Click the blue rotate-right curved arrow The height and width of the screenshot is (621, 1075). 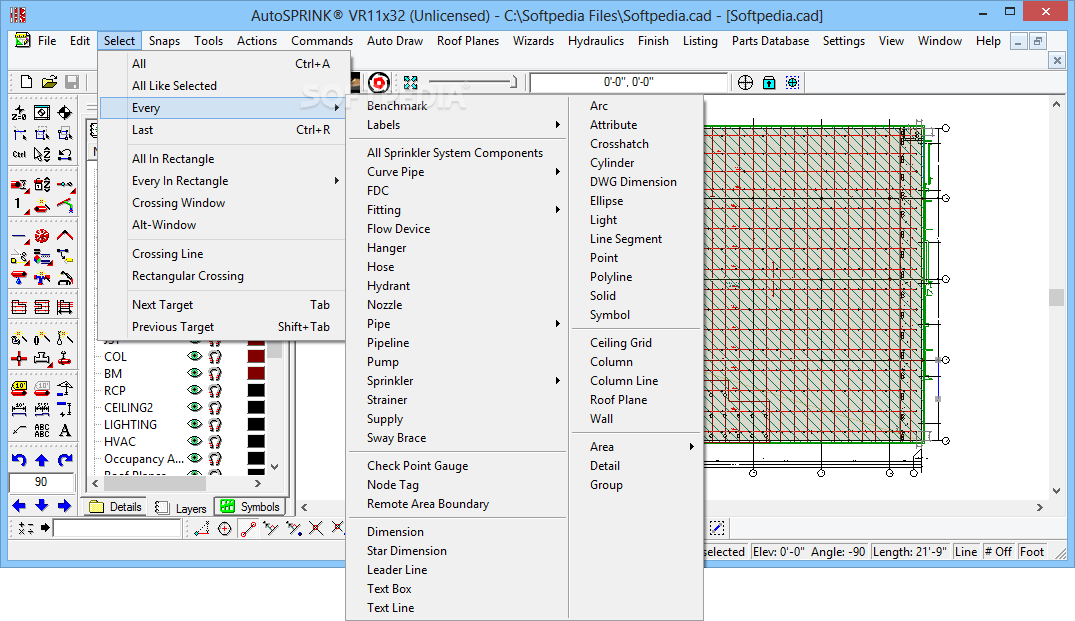pos(64,460)
